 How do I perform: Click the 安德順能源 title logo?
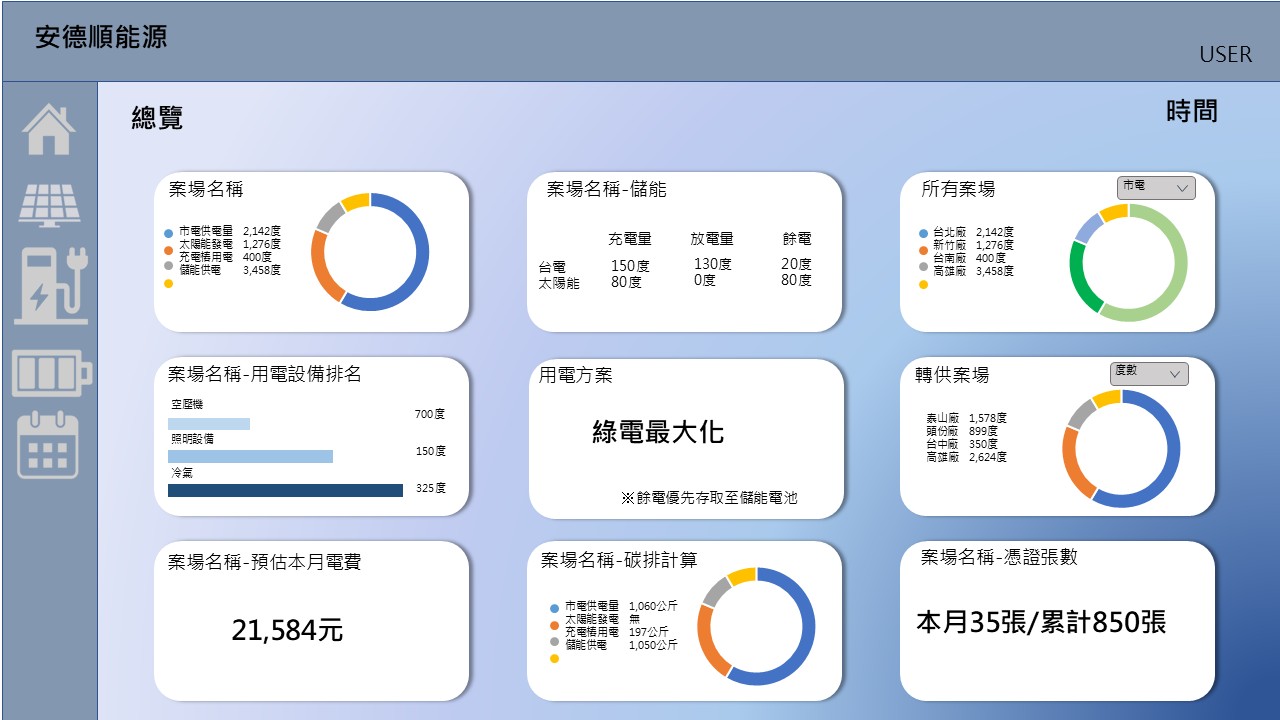click(101, 38)
